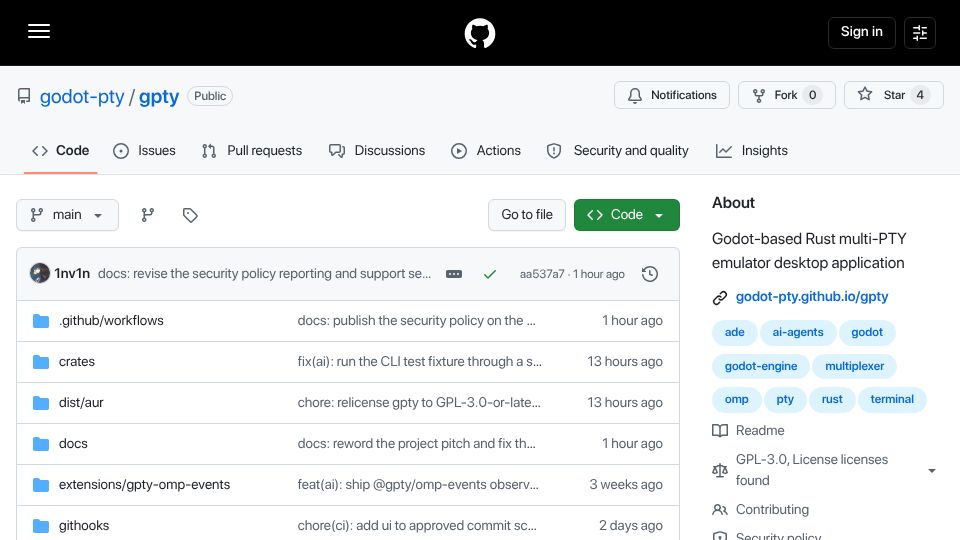Select the Readme book icon

[x=720, y=430]
